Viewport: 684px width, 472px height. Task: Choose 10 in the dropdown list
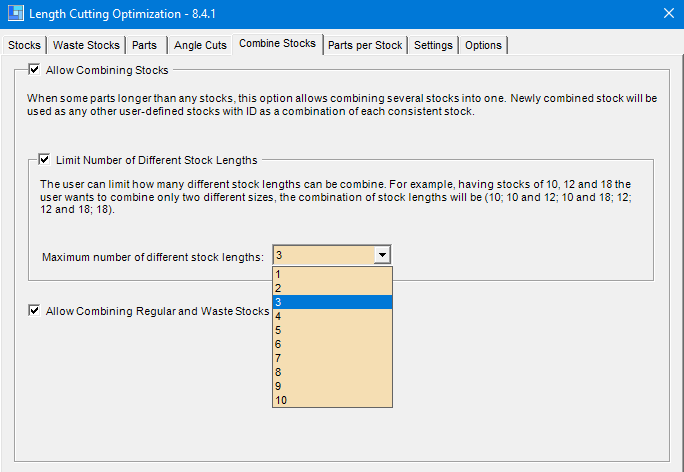(332, 400)
